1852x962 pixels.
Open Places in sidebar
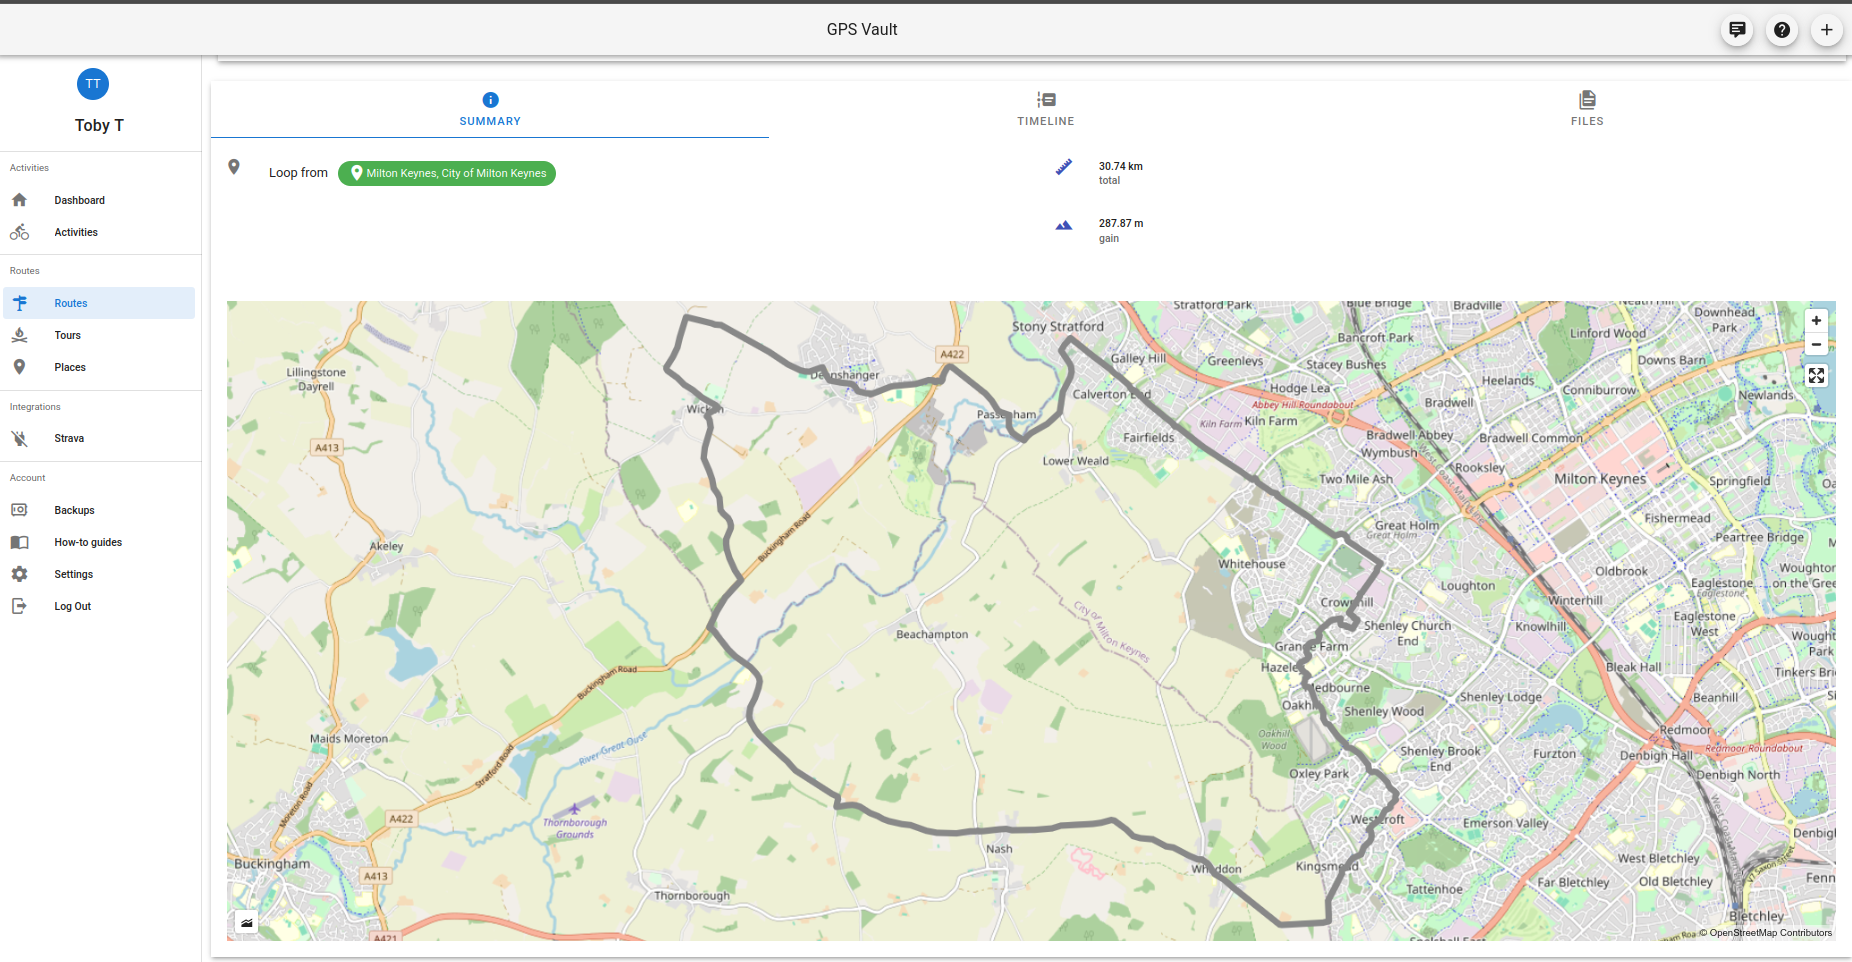coord(99,367)
